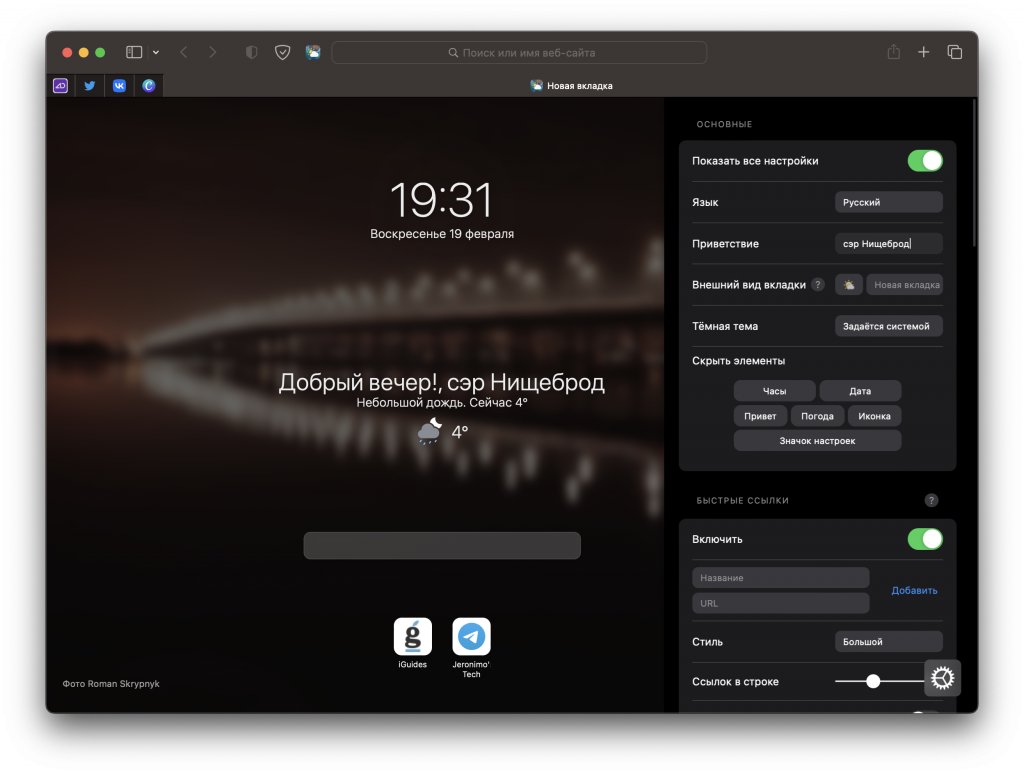Choose the tab icon emoji button
Image resolution: width=1024 pixels, height=774 pixels.
(848, 284)
